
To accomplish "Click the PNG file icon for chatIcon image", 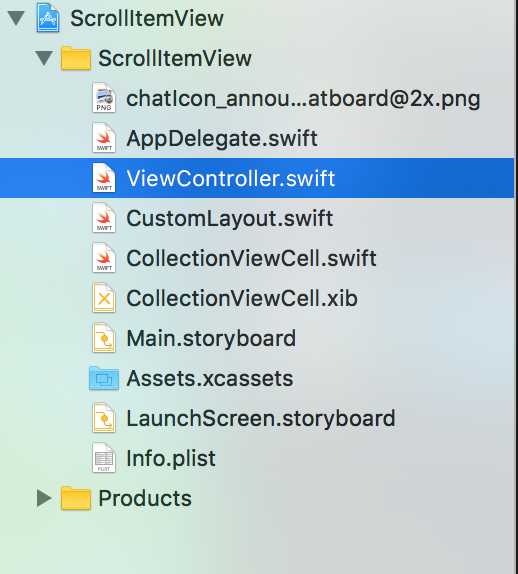I will coord(104,98).
